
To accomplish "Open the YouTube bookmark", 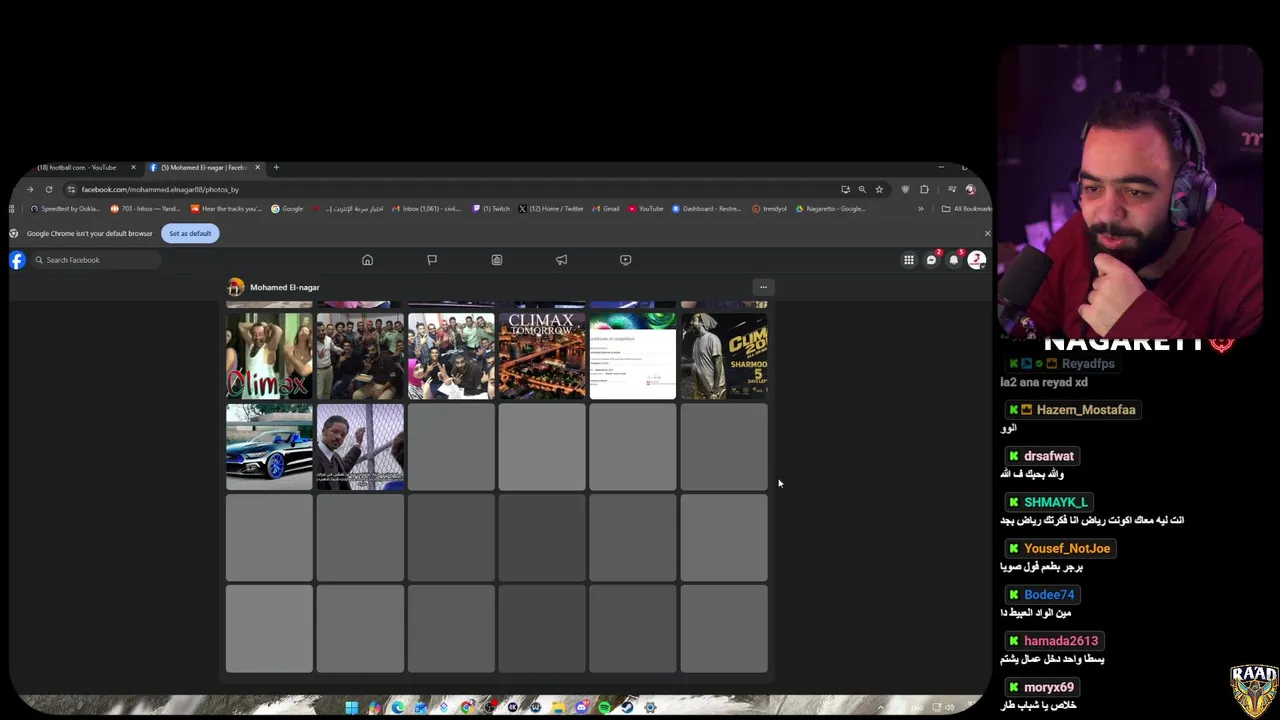I will (x=646, y=209).
